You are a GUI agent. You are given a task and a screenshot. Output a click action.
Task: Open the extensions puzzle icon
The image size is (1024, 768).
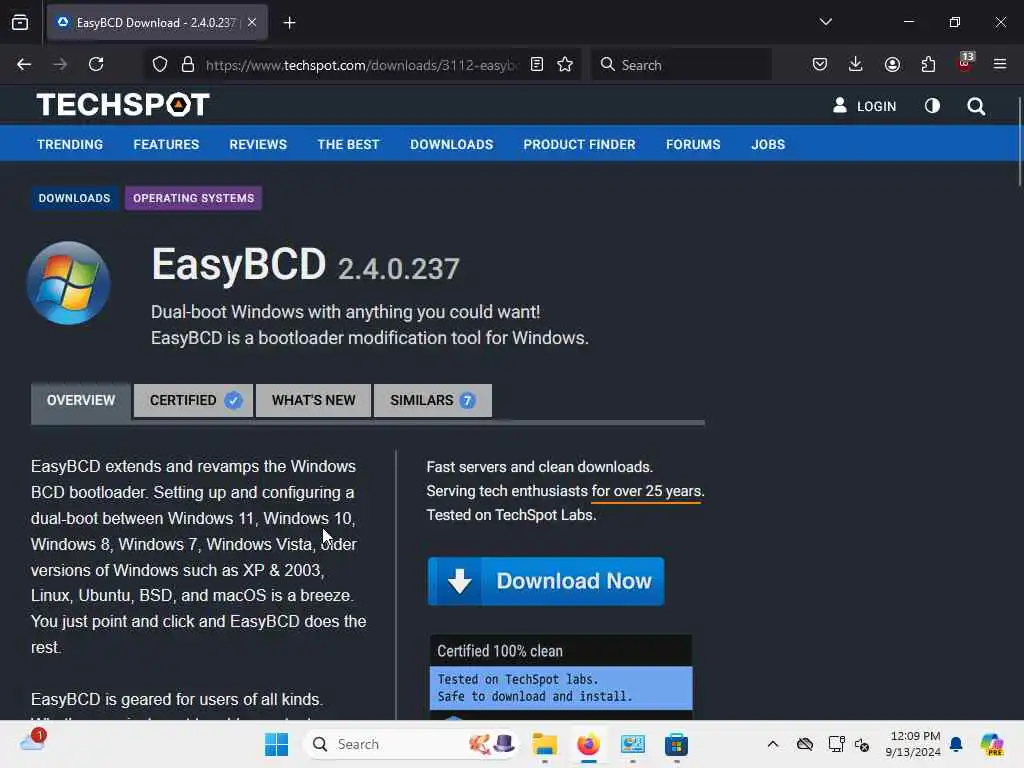click(928, 64)
